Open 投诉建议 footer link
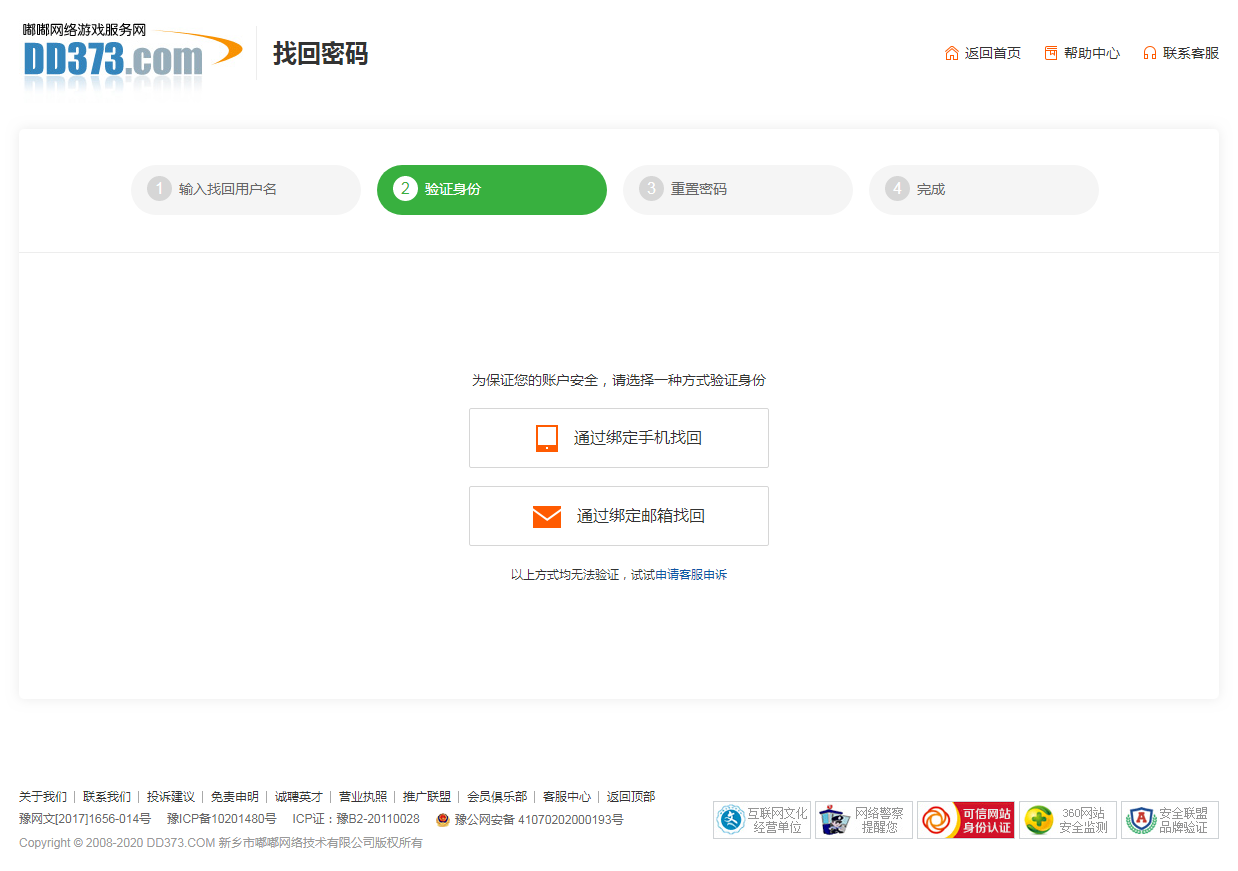The image size is (1238, 871). [171, 797]
